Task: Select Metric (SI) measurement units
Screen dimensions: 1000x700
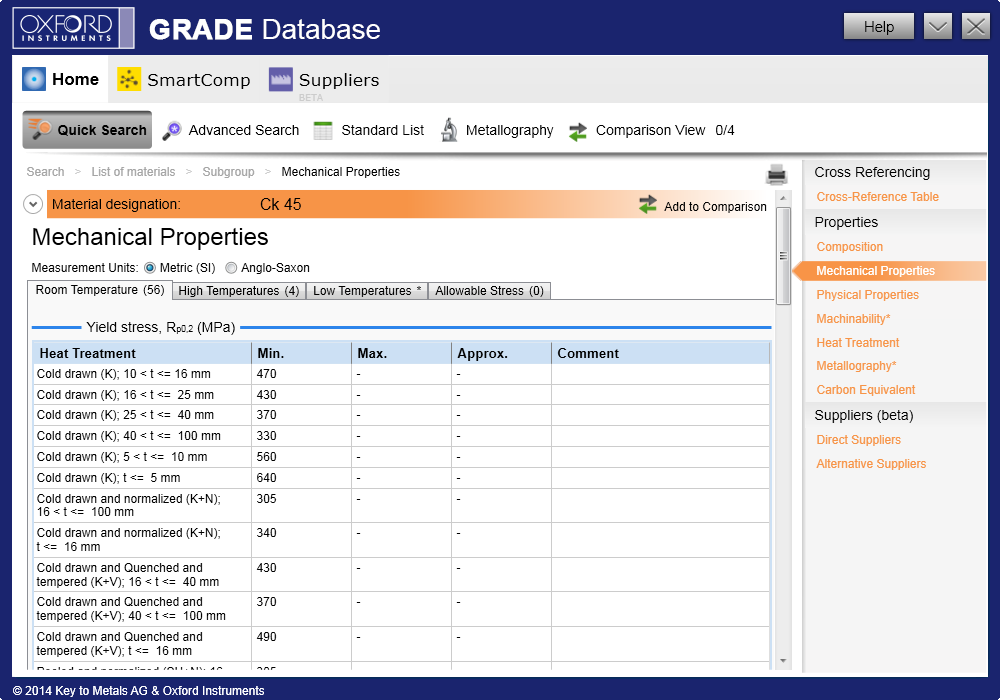Action: point(150,268)
